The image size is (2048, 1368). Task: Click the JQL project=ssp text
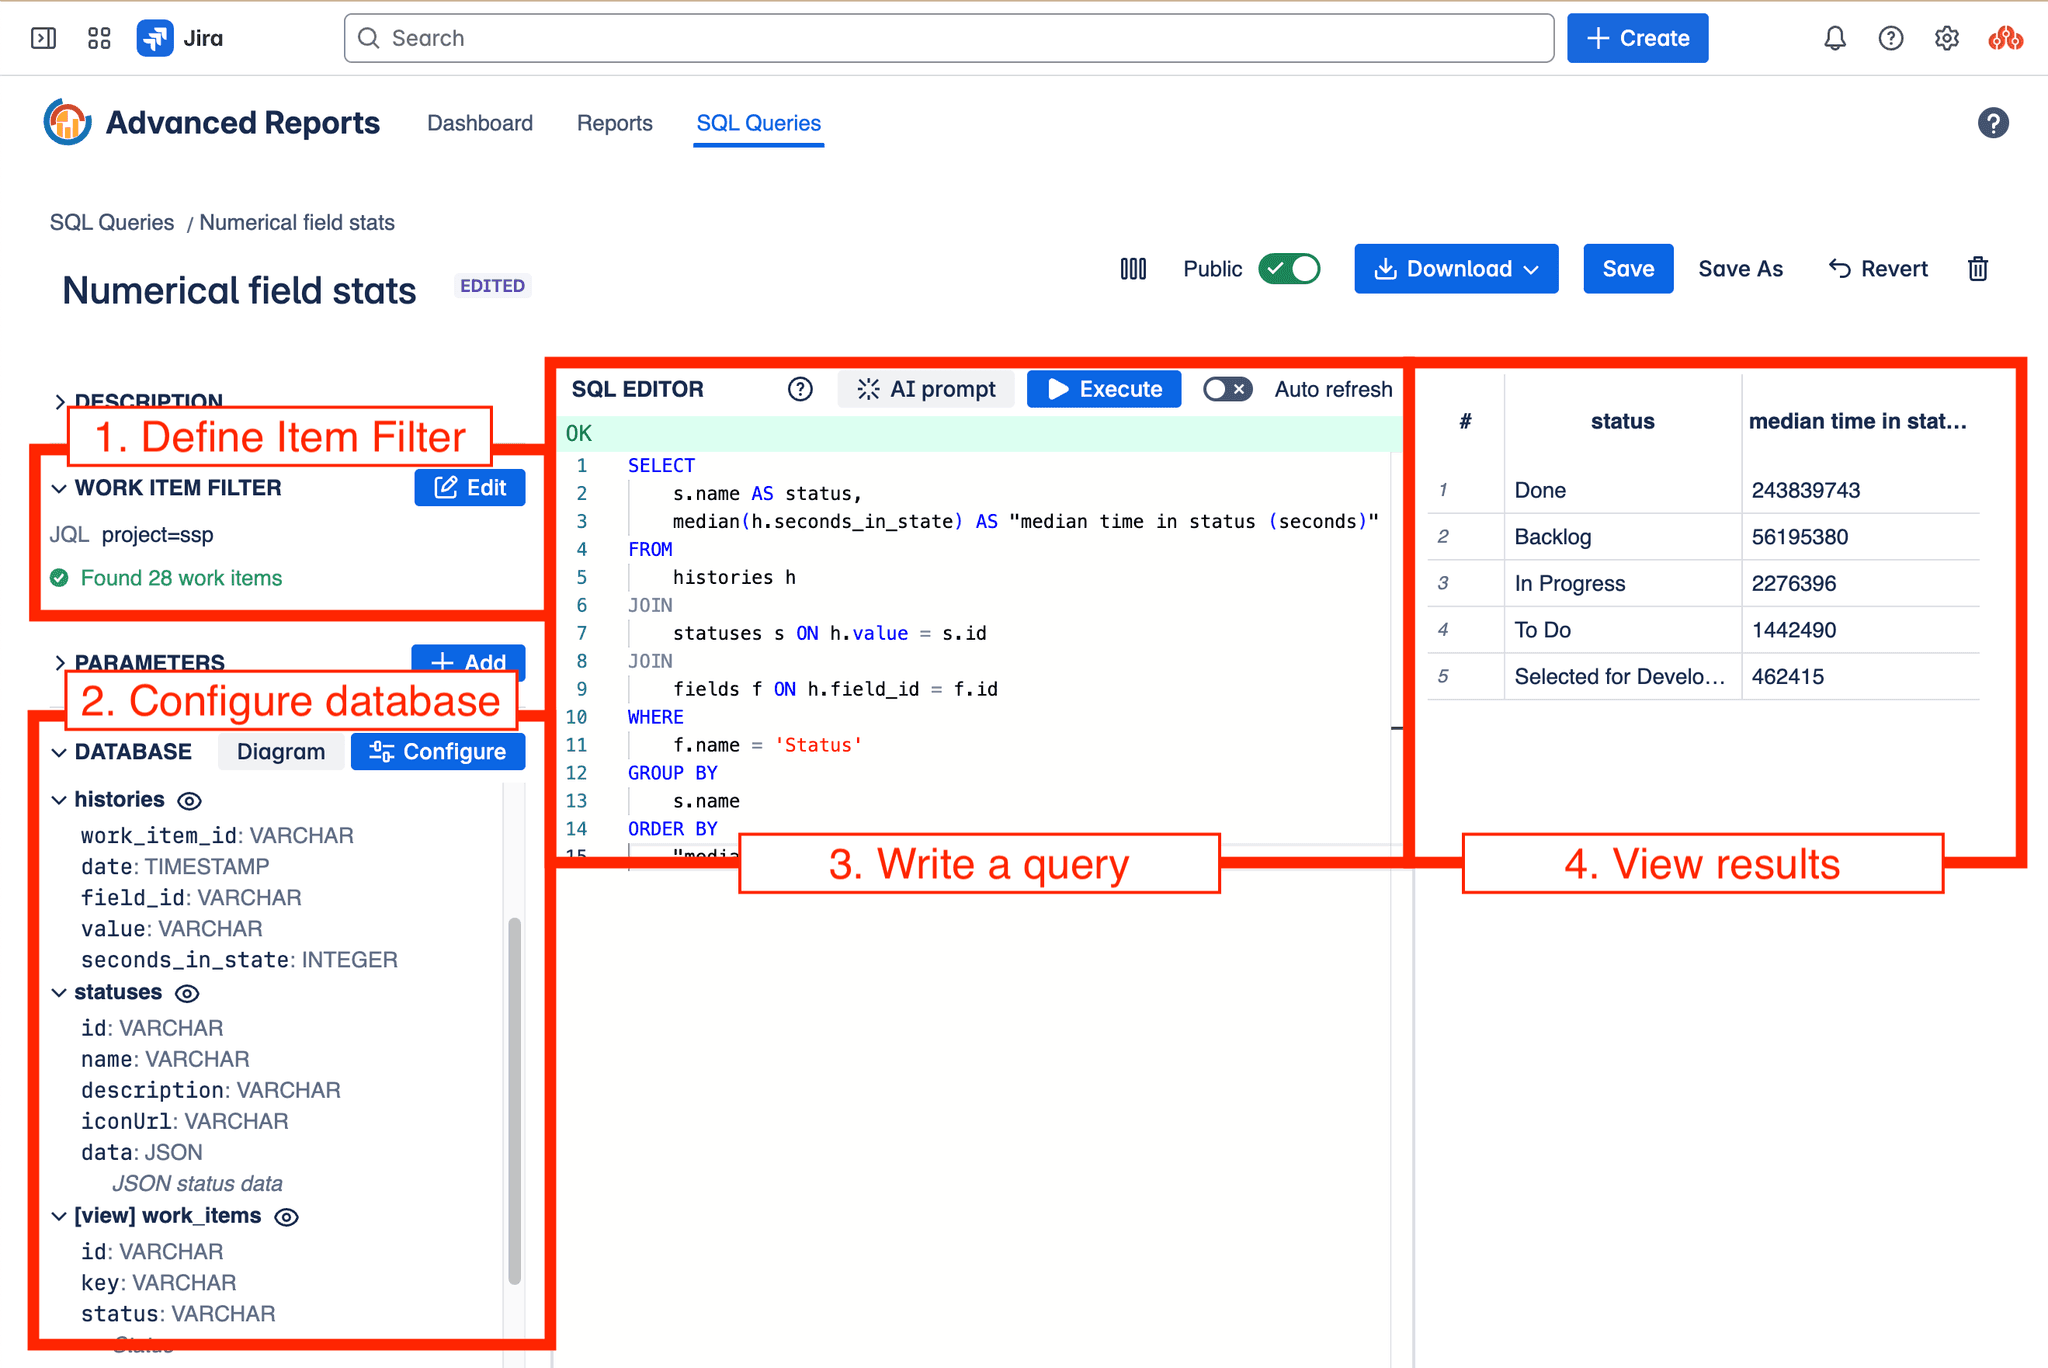pos(131,535)
